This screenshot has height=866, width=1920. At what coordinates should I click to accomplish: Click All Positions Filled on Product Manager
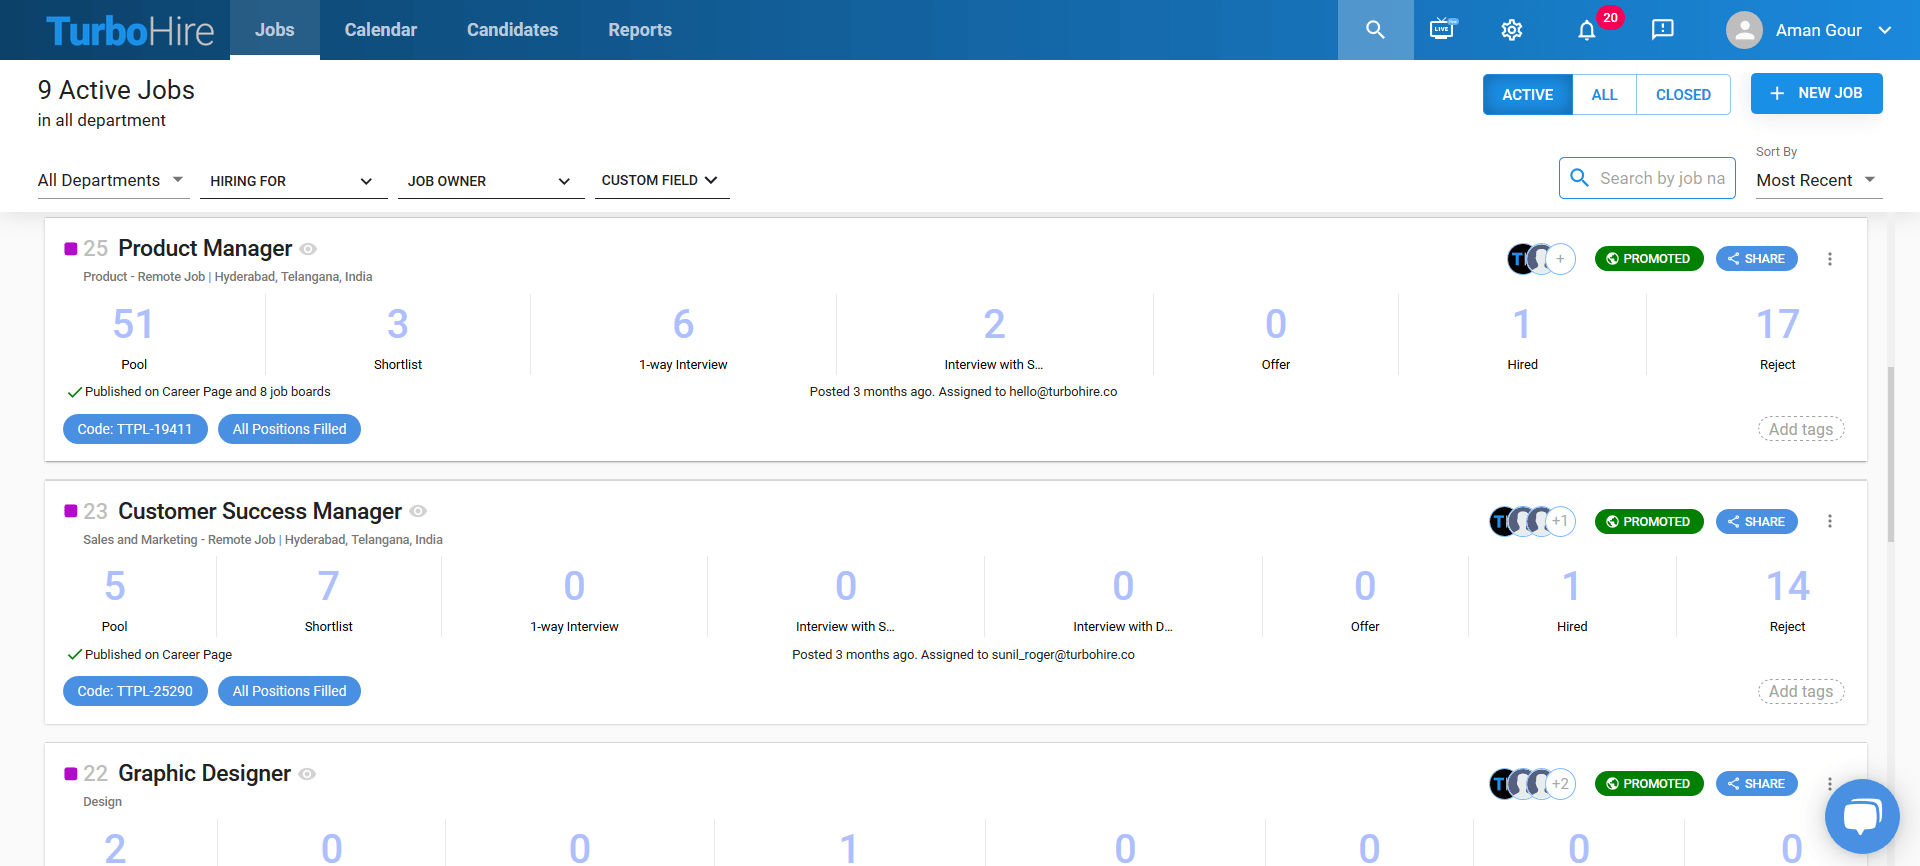point(289,429)
